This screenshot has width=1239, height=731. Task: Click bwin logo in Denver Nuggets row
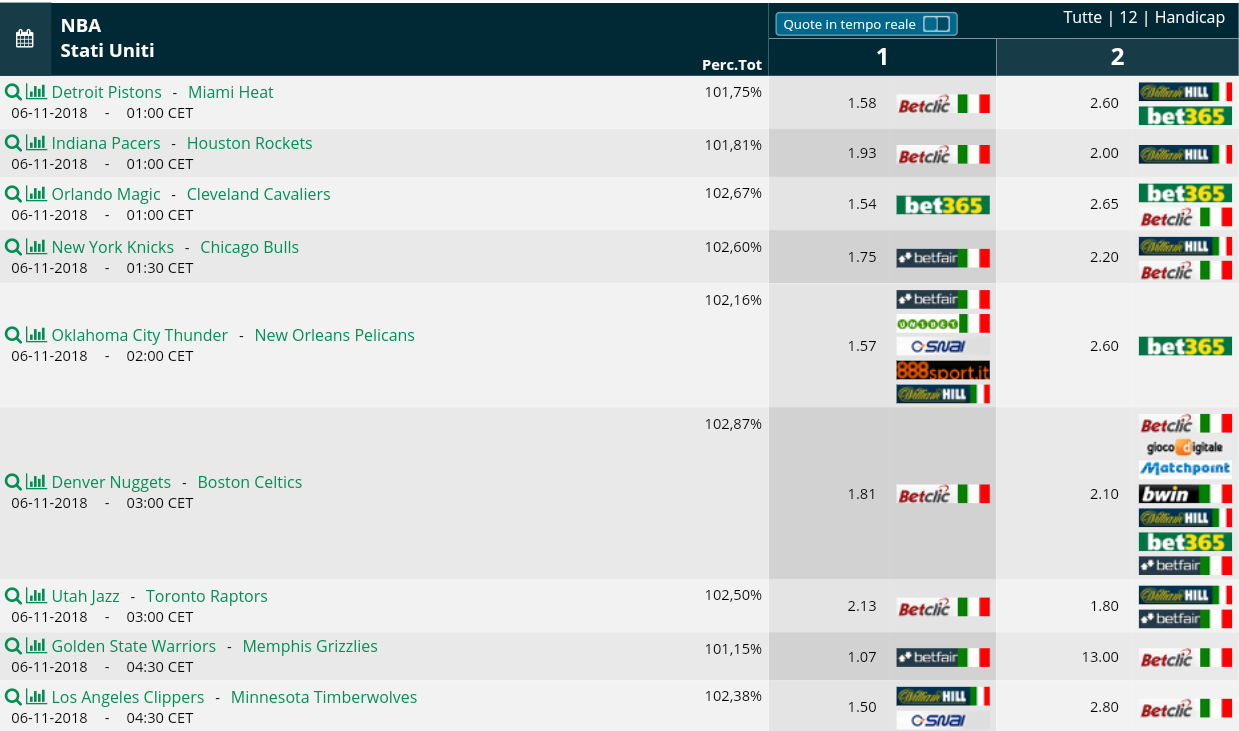pyautogui.click(x=1185, y=494)
